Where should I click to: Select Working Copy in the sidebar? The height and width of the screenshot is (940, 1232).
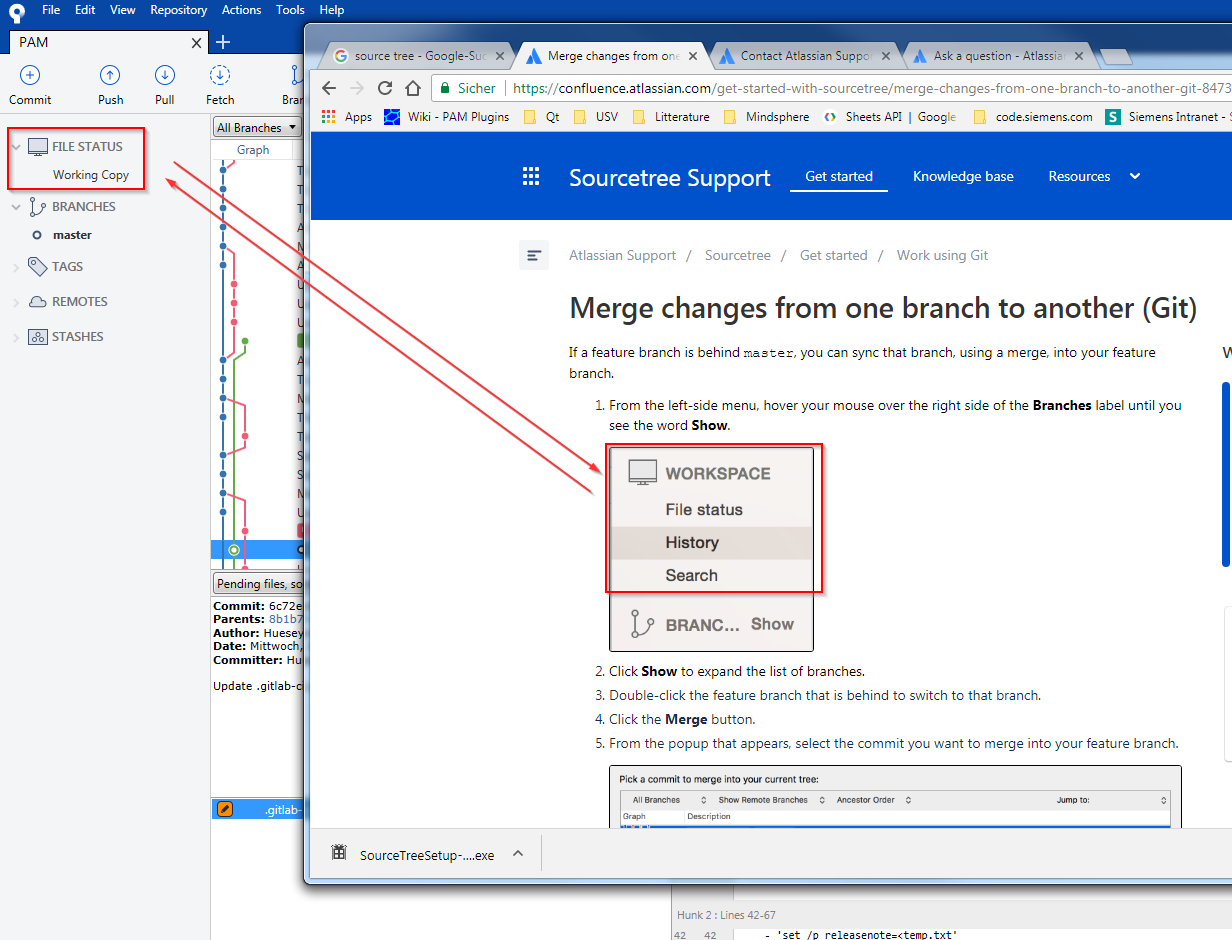[x=91, y=174]
